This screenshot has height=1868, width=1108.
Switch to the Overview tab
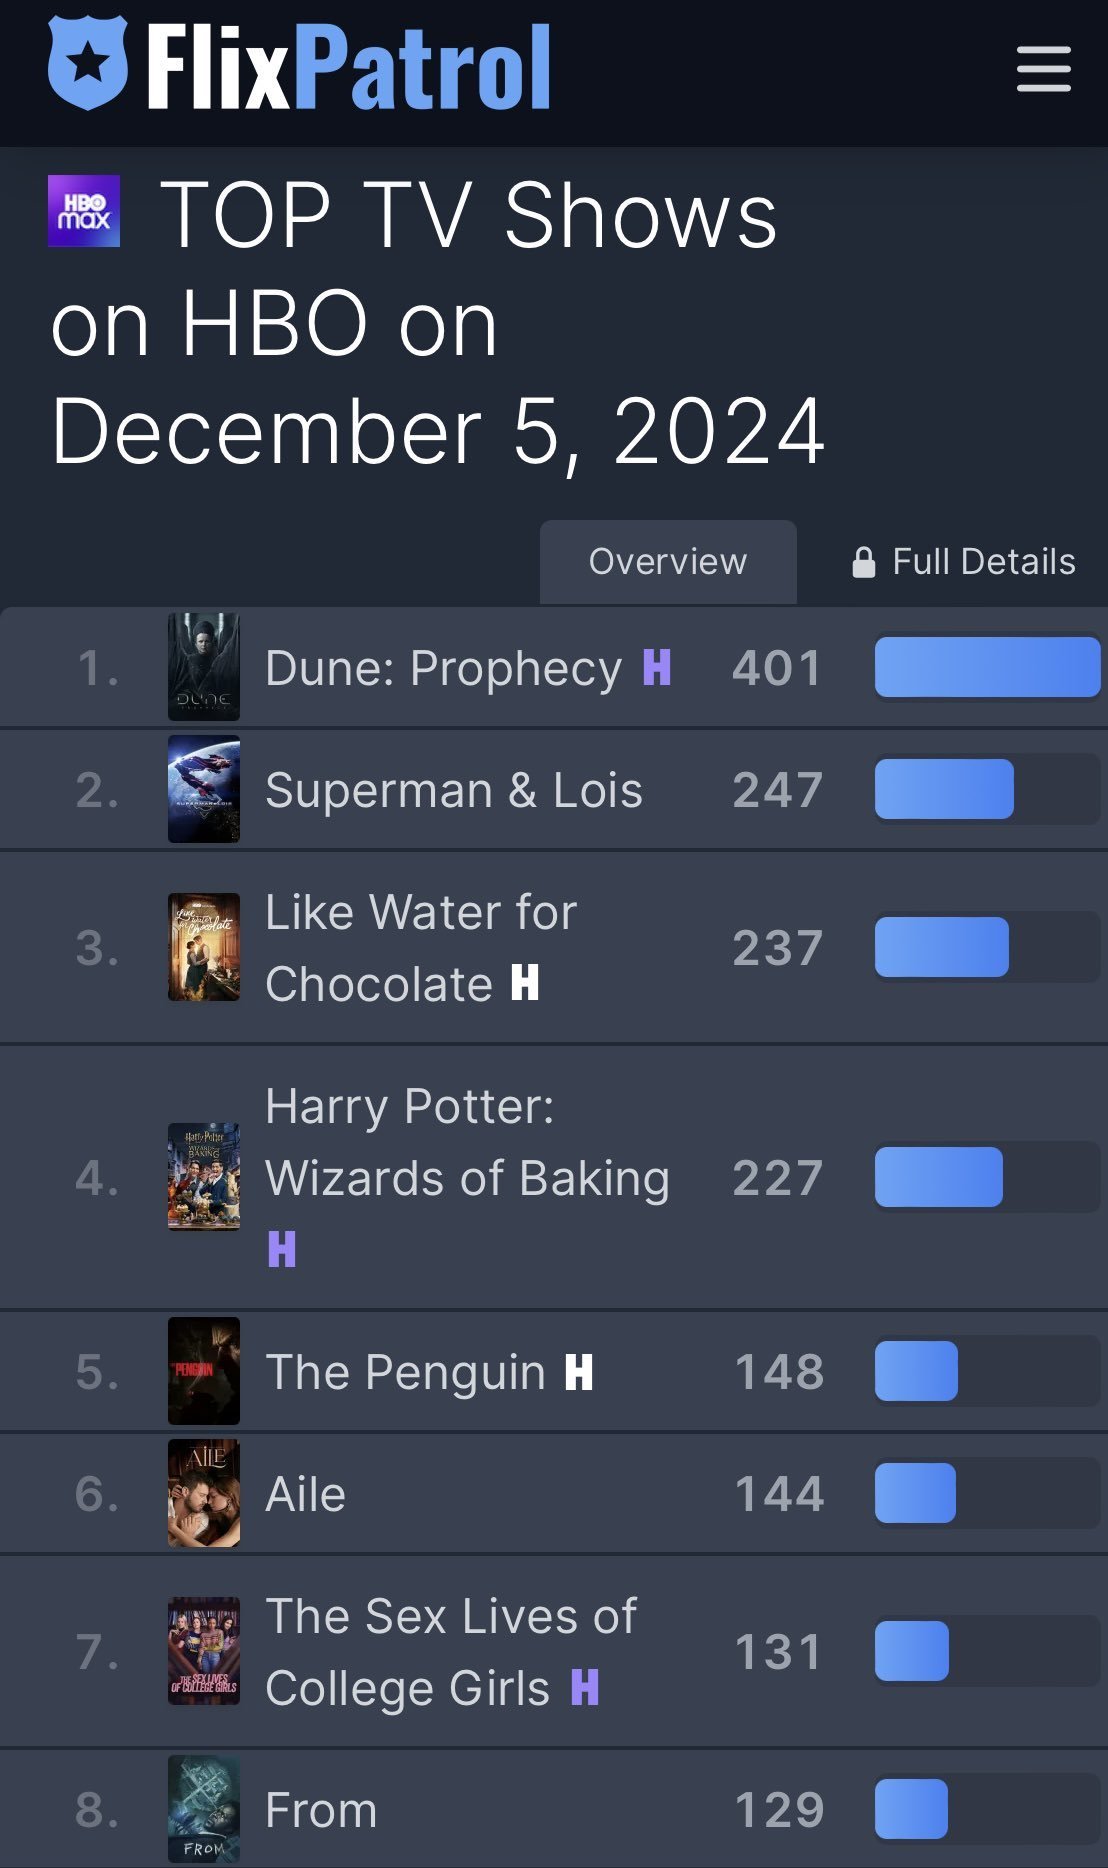[x=668, y=562]
